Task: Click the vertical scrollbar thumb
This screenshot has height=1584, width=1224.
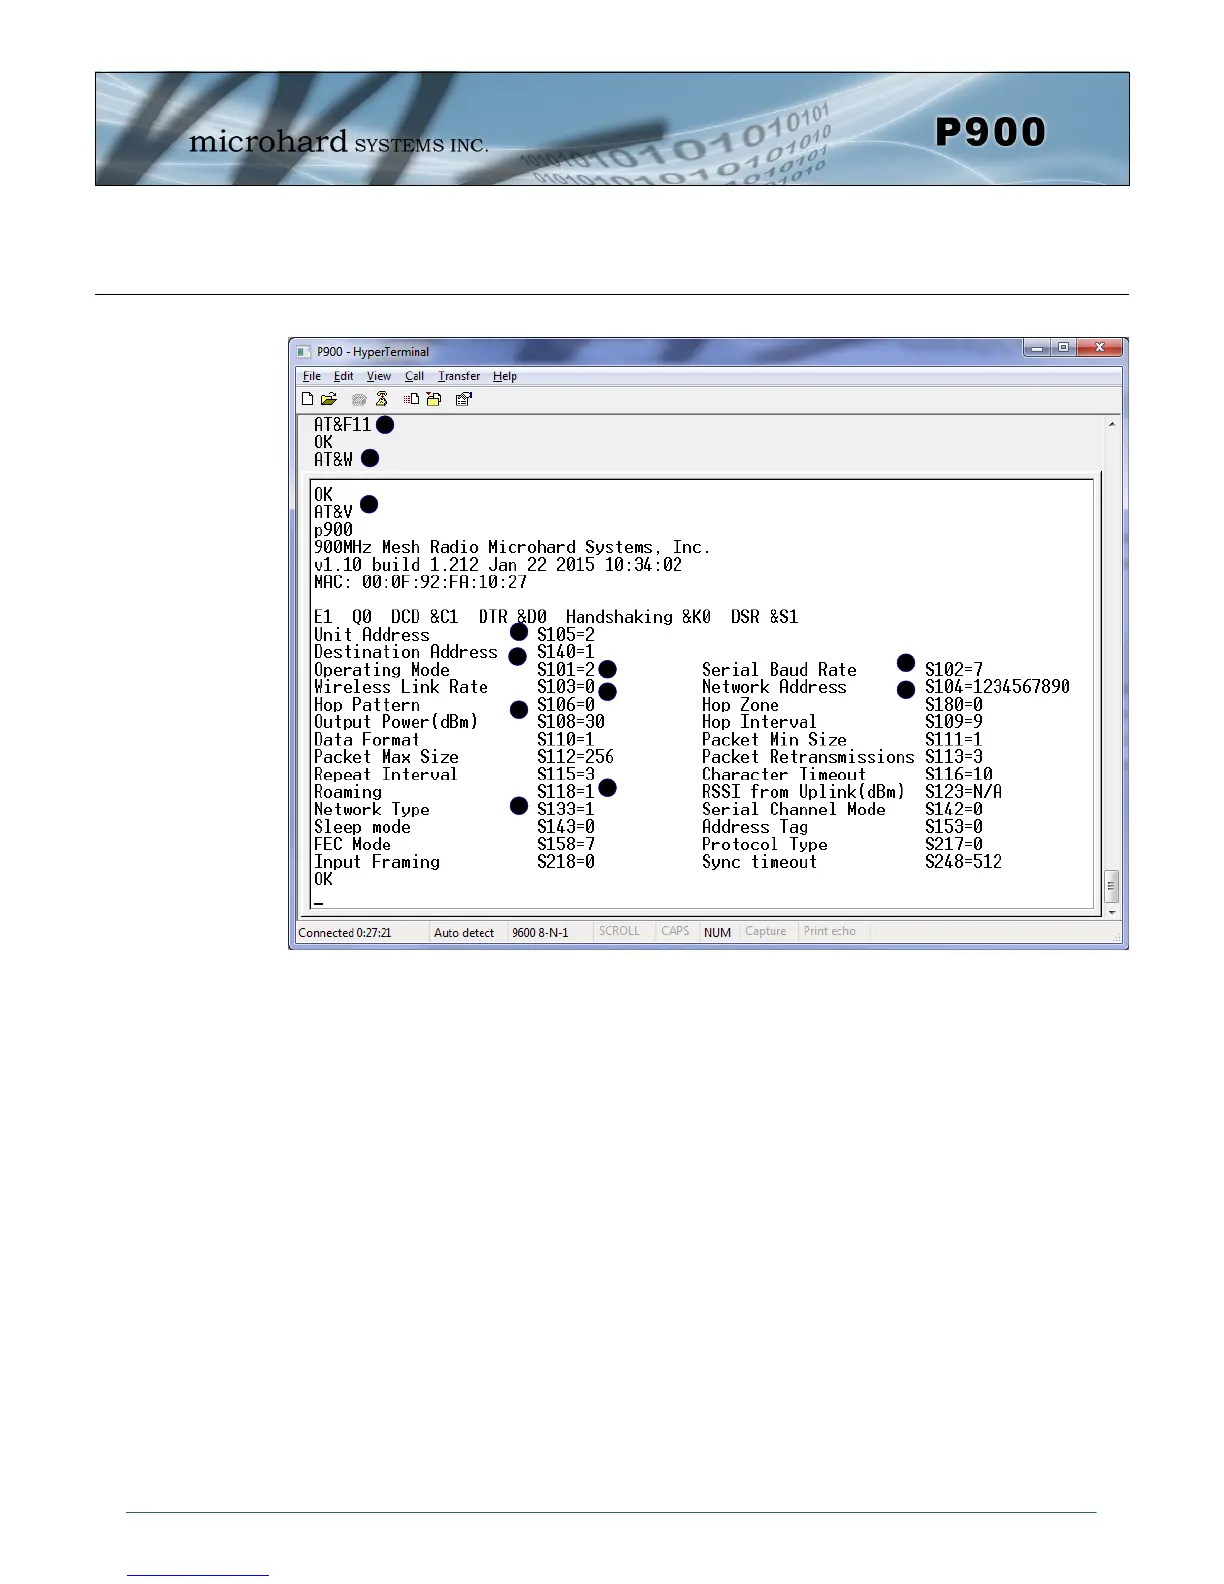Action: pos(1112,886)
